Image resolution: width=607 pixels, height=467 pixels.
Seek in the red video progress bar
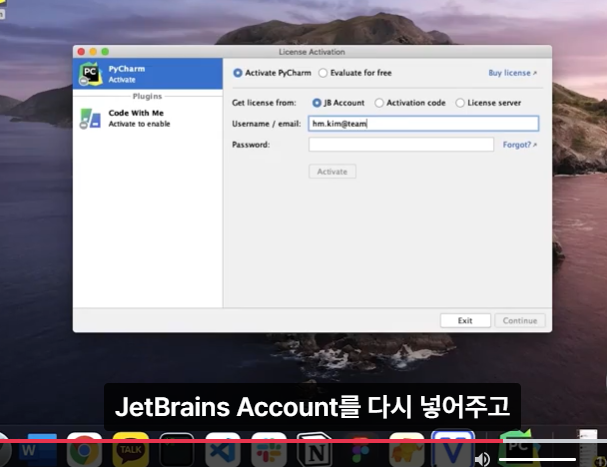(x=304, y=441)
